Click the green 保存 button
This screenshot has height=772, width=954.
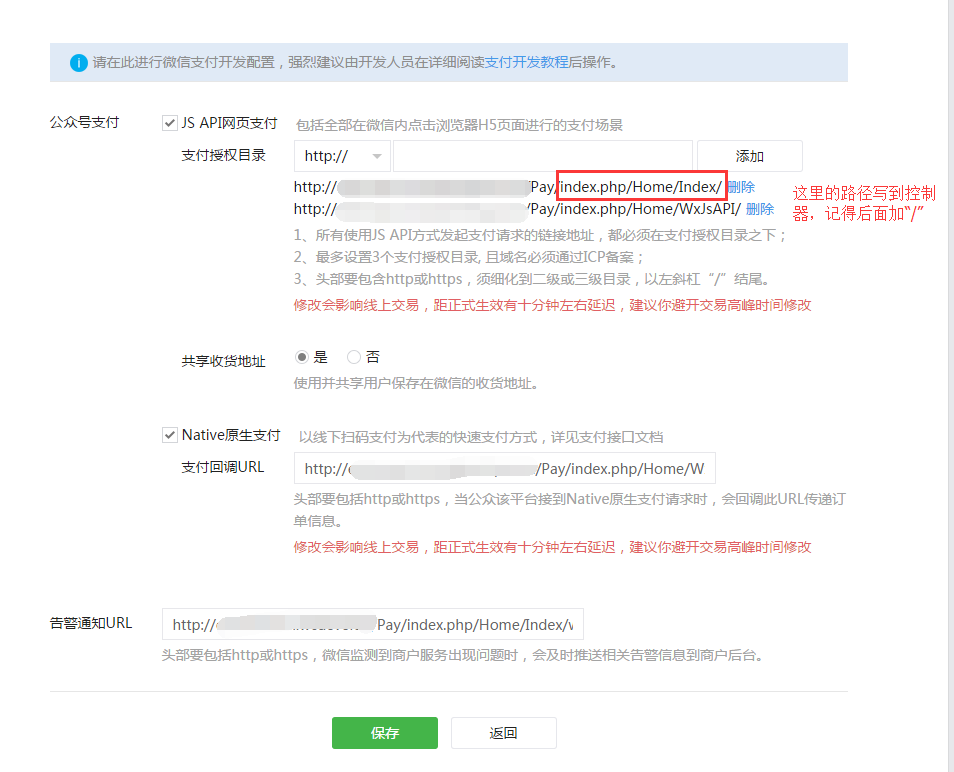tap(384, 733)
